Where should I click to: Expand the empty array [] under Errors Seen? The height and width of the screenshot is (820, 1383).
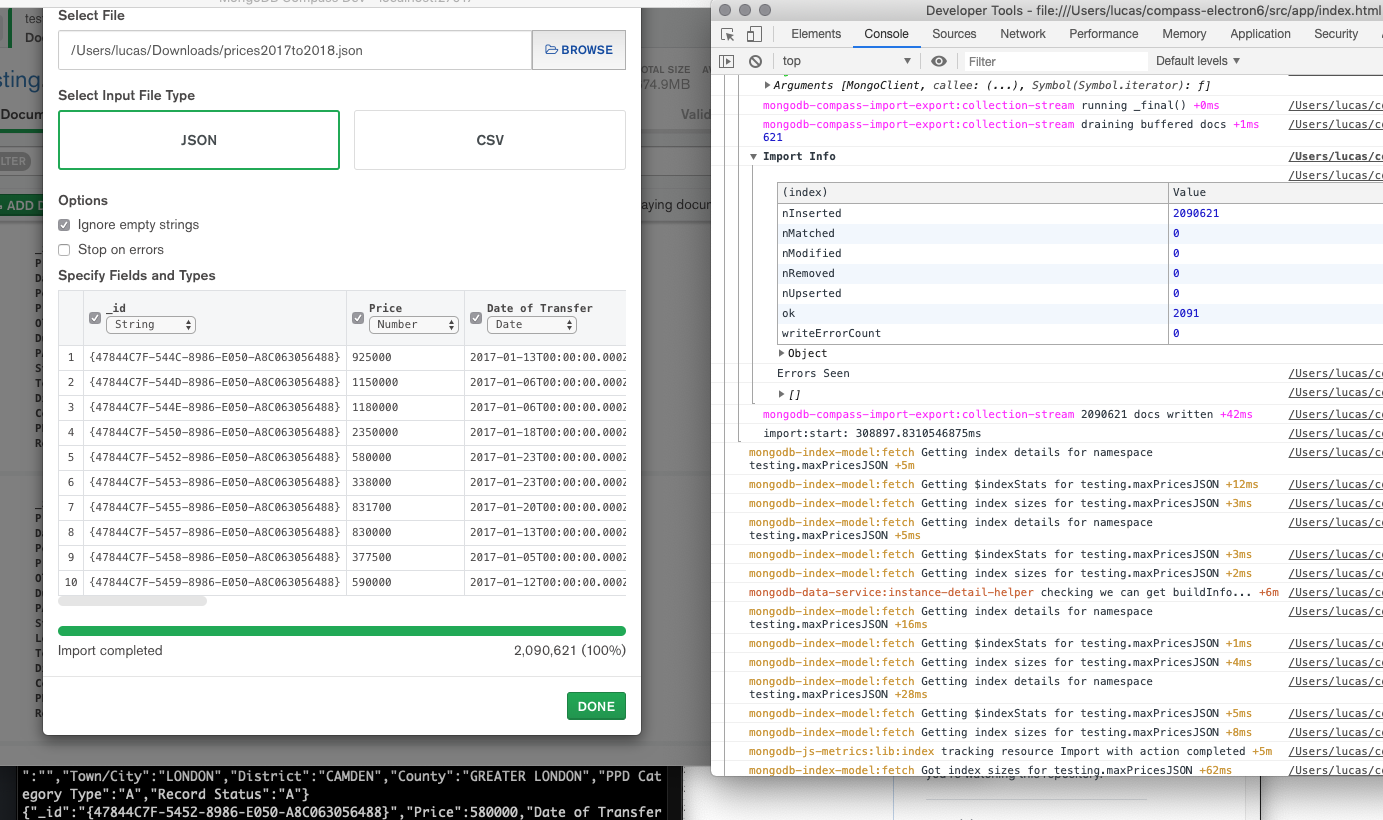tap(782, 394)
